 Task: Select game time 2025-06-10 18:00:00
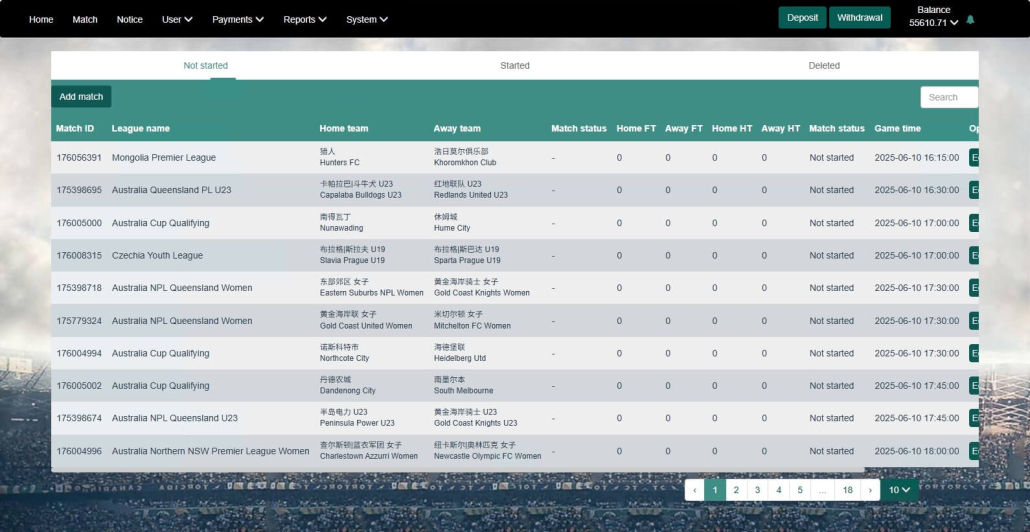point(916,451)
